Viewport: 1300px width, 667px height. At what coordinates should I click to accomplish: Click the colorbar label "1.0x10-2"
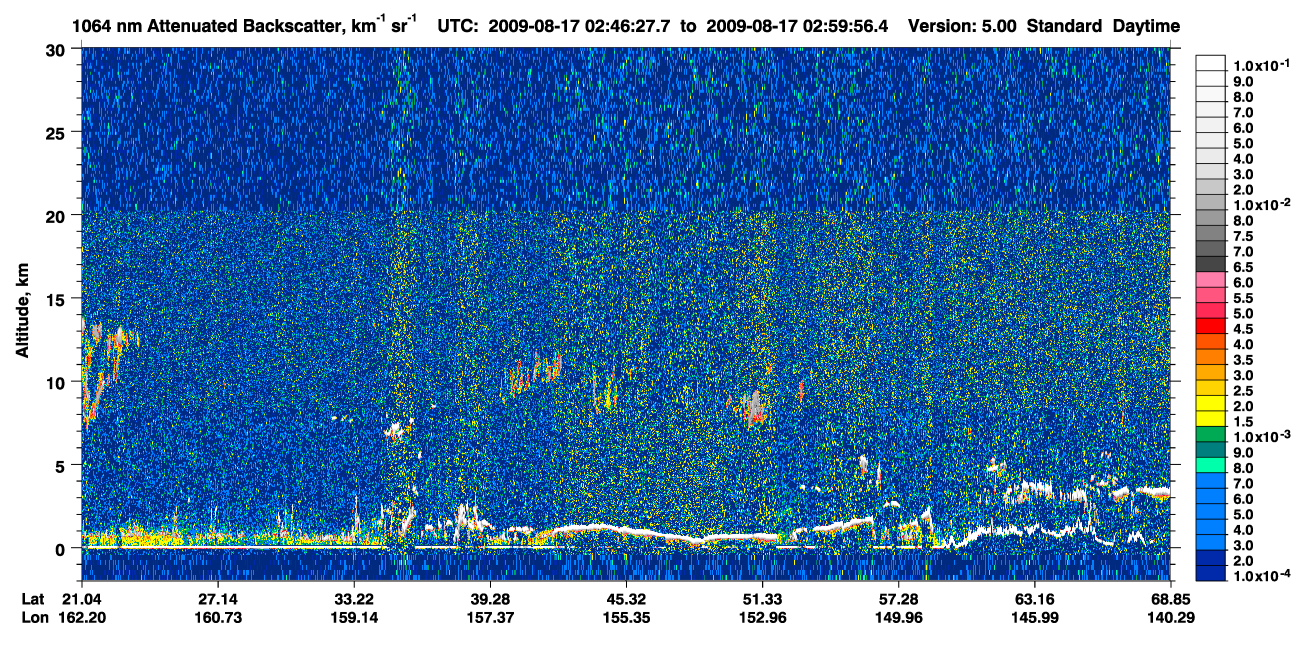pos(1261,205)
